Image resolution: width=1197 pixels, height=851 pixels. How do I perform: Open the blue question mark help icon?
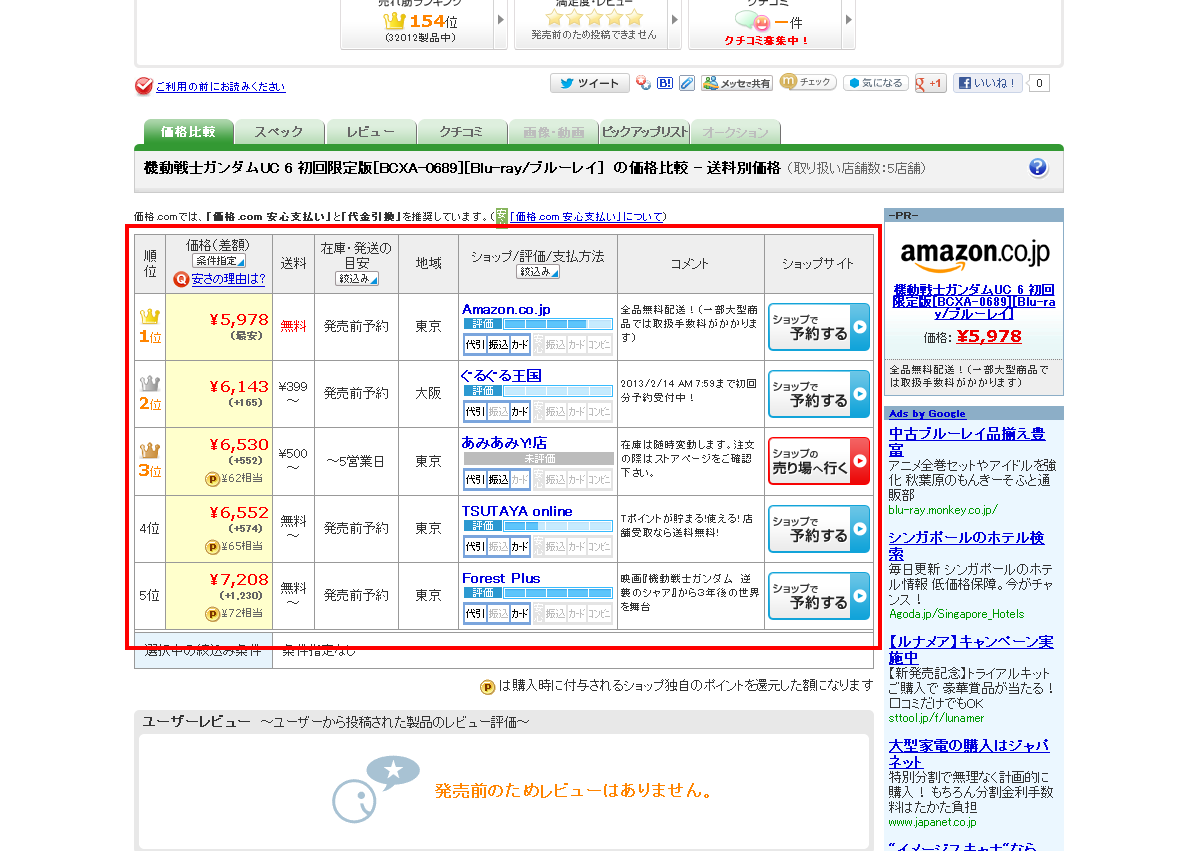tap(1037, 167)
